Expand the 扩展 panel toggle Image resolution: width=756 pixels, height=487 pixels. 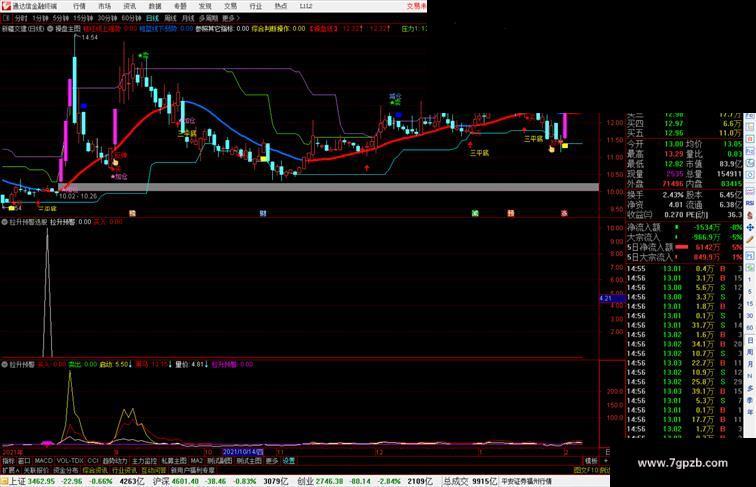(x=10, y=470)
